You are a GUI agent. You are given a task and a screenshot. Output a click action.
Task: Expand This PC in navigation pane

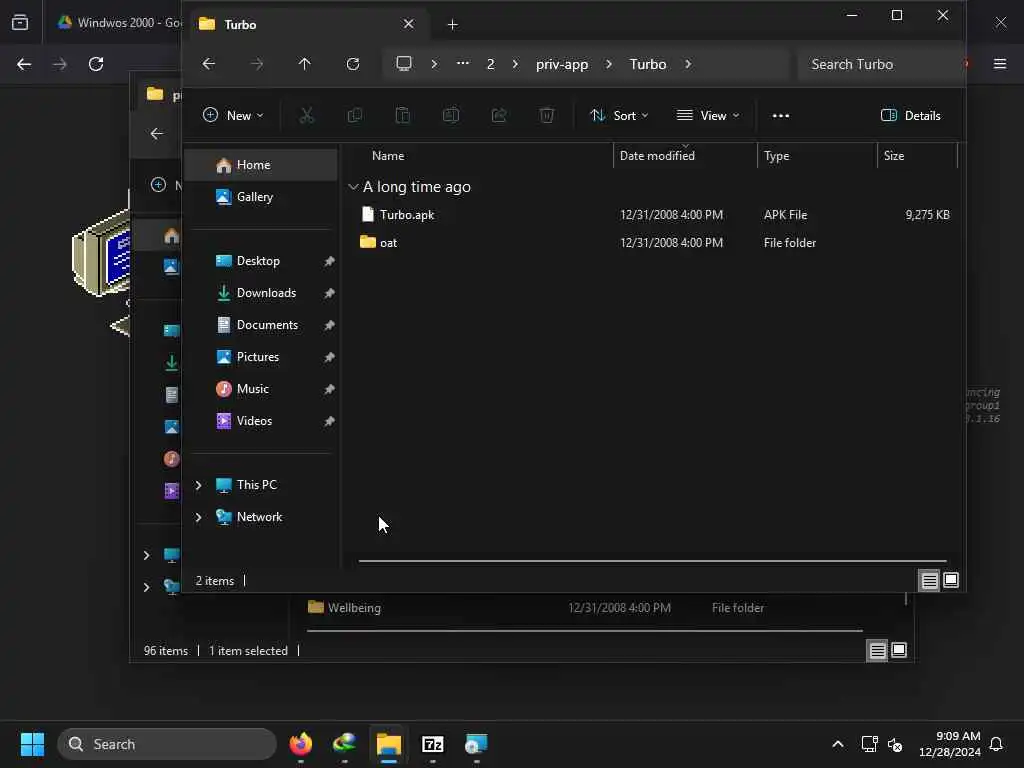click(199, 485)
